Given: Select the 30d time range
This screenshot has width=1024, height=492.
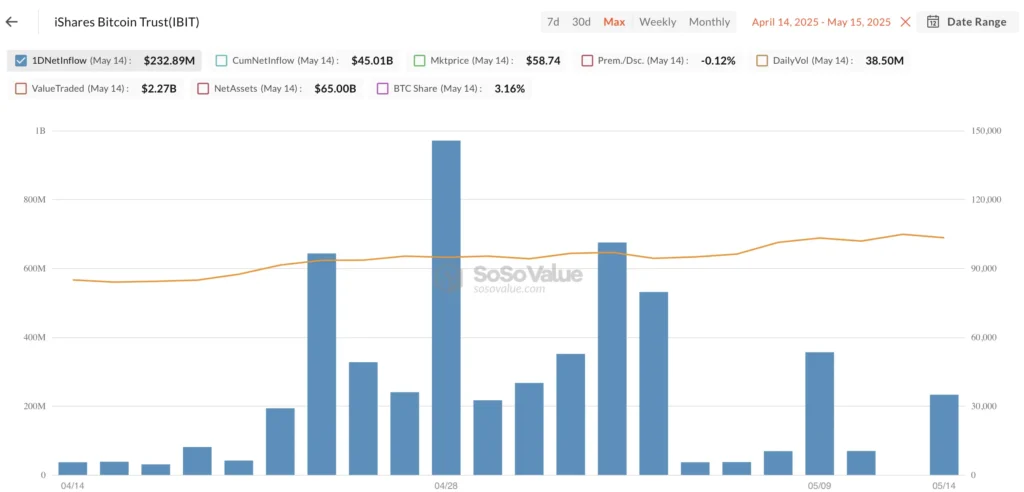Looking at the screenshot, I should [581, 22].
